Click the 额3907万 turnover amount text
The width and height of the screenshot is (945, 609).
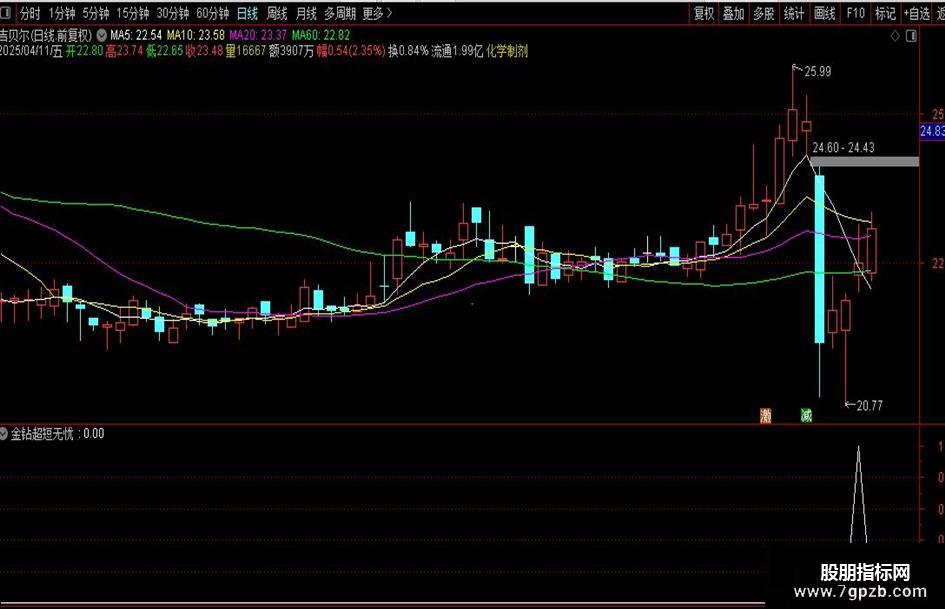pyautogui.click(x=292, y=51)
